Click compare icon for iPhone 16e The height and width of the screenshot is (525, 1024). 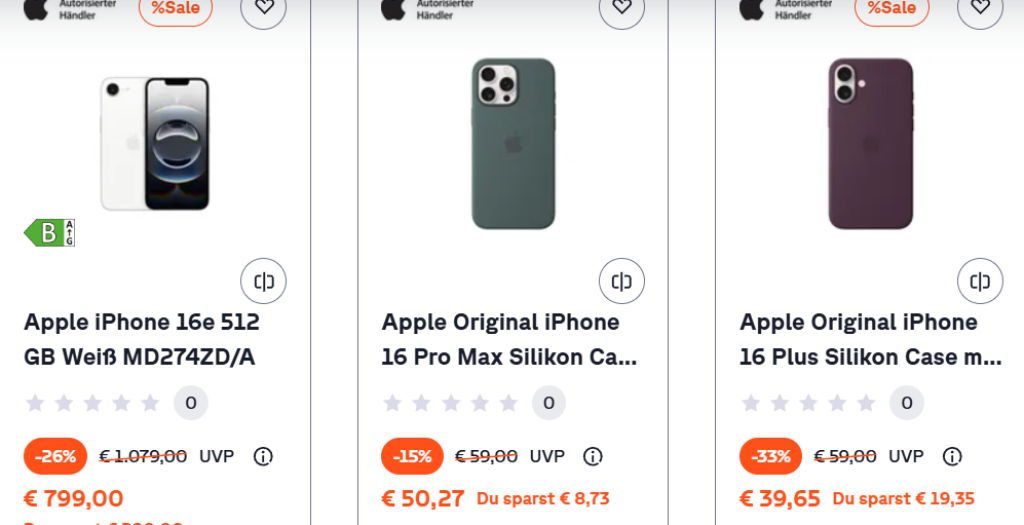pos(263,281)
